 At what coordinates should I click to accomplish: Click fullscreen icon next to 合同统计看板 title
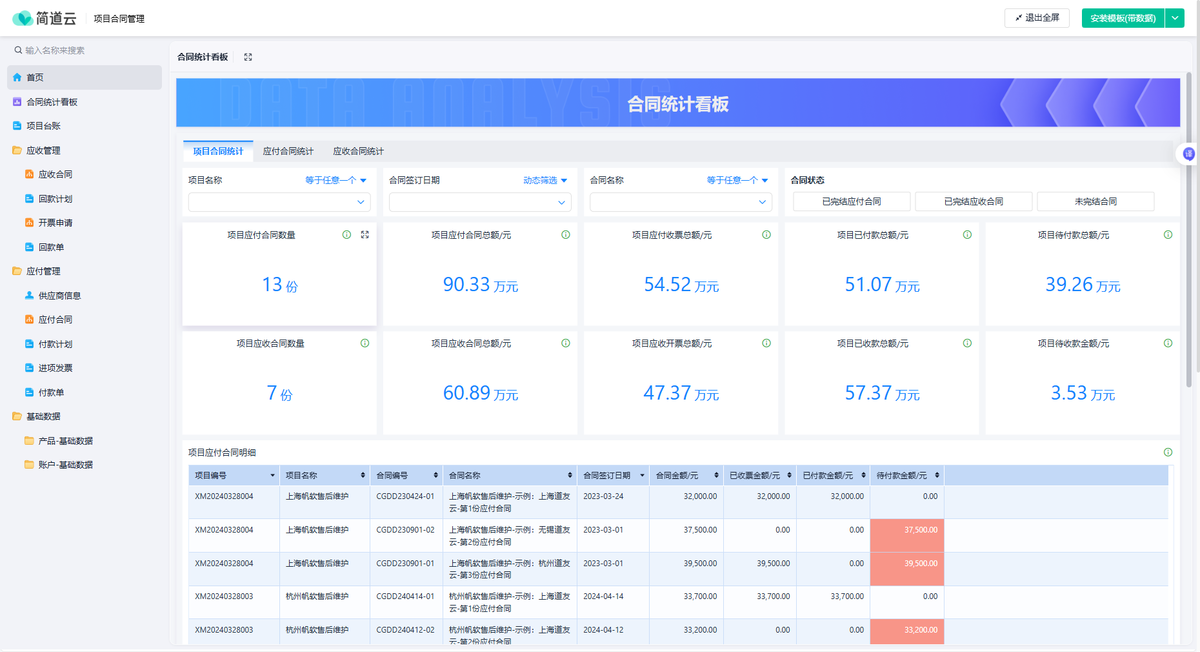pos(248,57)
